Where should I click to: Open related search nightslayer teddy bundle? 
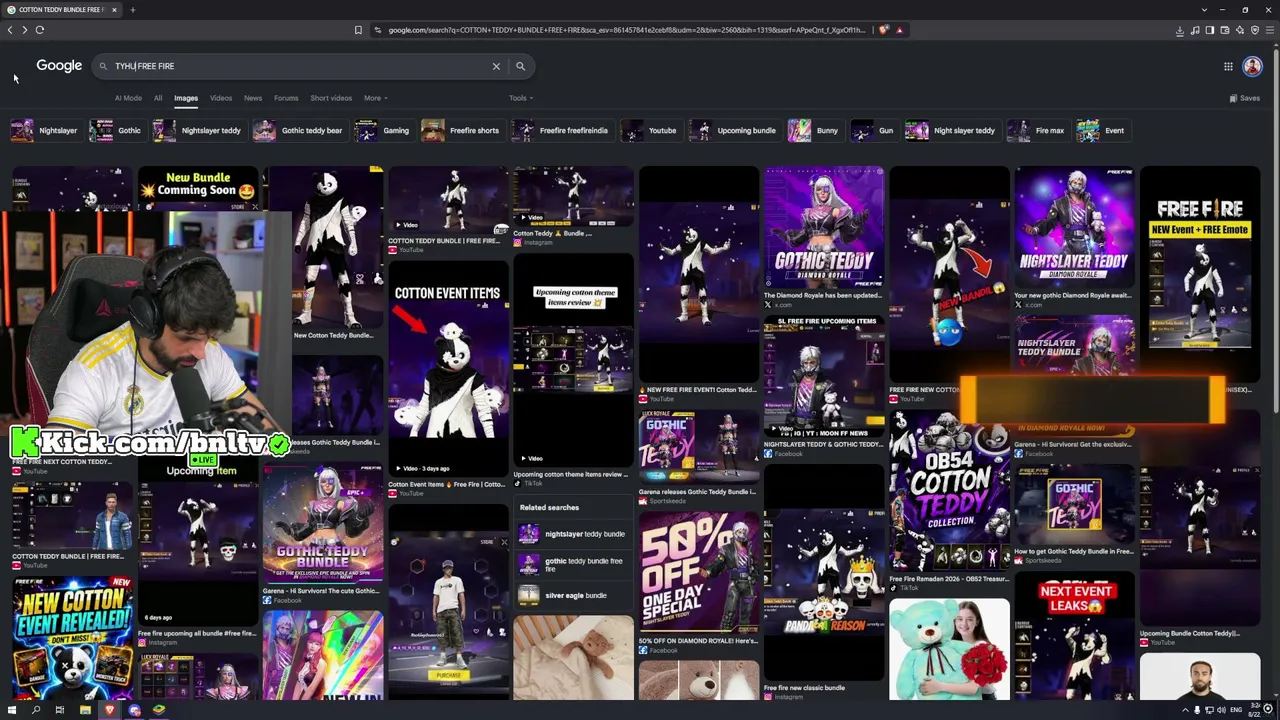click(x=572, y=534)
